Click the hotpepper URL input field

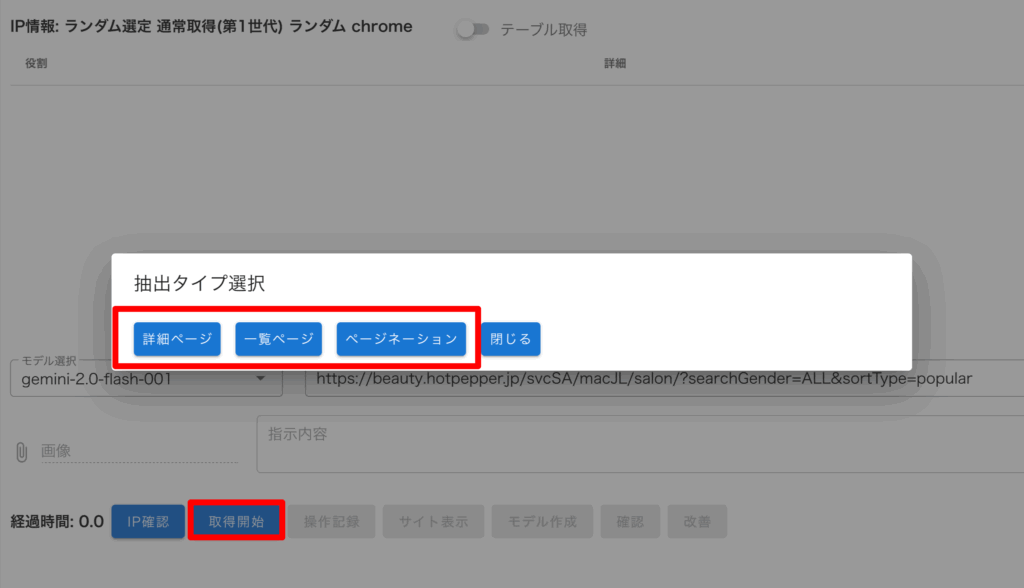tap(660, 379)
